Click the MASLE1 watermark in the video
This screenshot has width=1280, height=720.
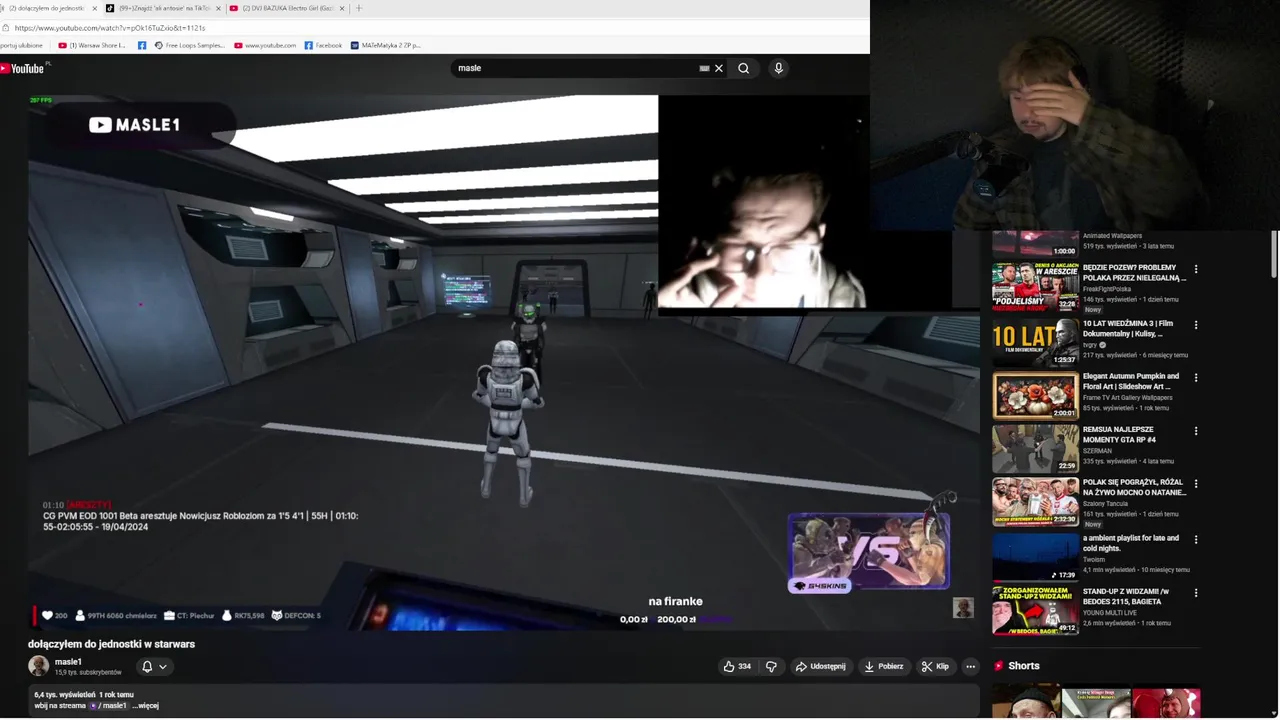[x=134, y=125]
